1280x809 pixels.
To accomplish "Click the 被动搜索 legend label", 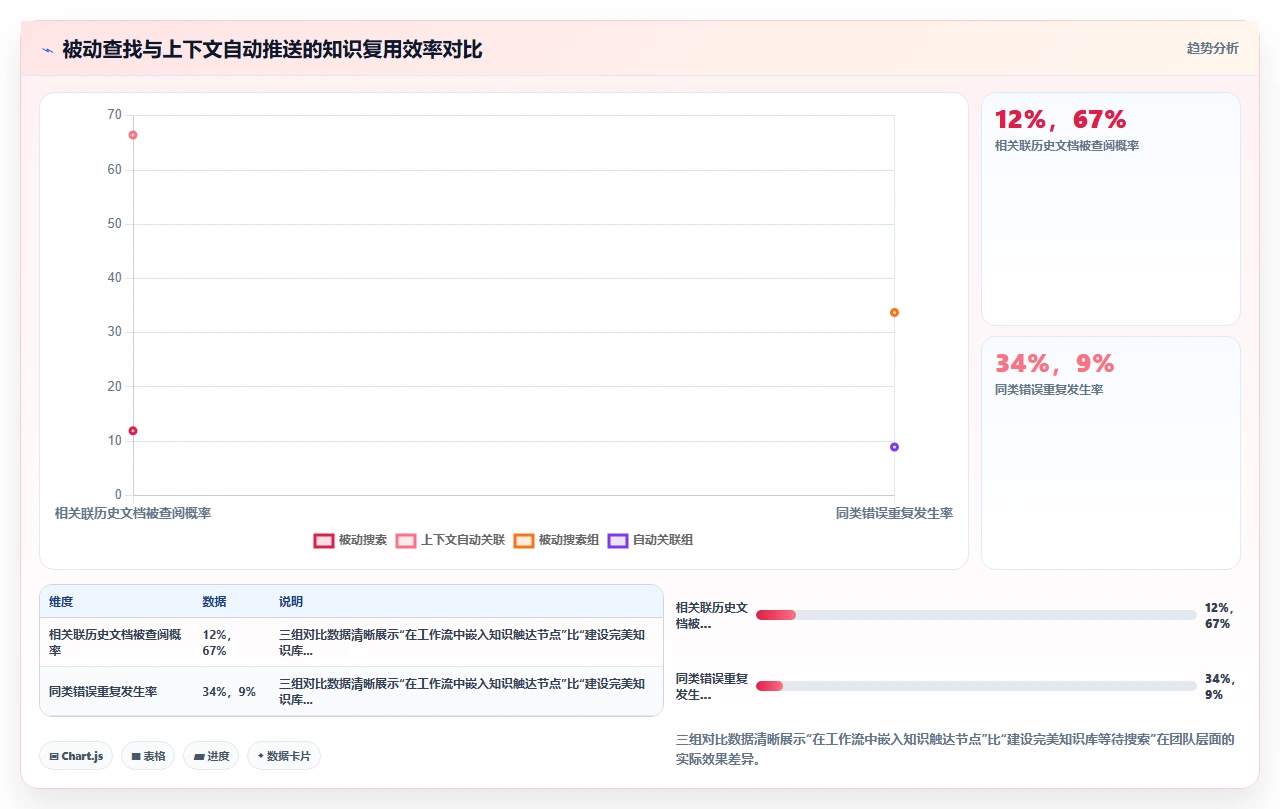I will [x=362, y=540].
